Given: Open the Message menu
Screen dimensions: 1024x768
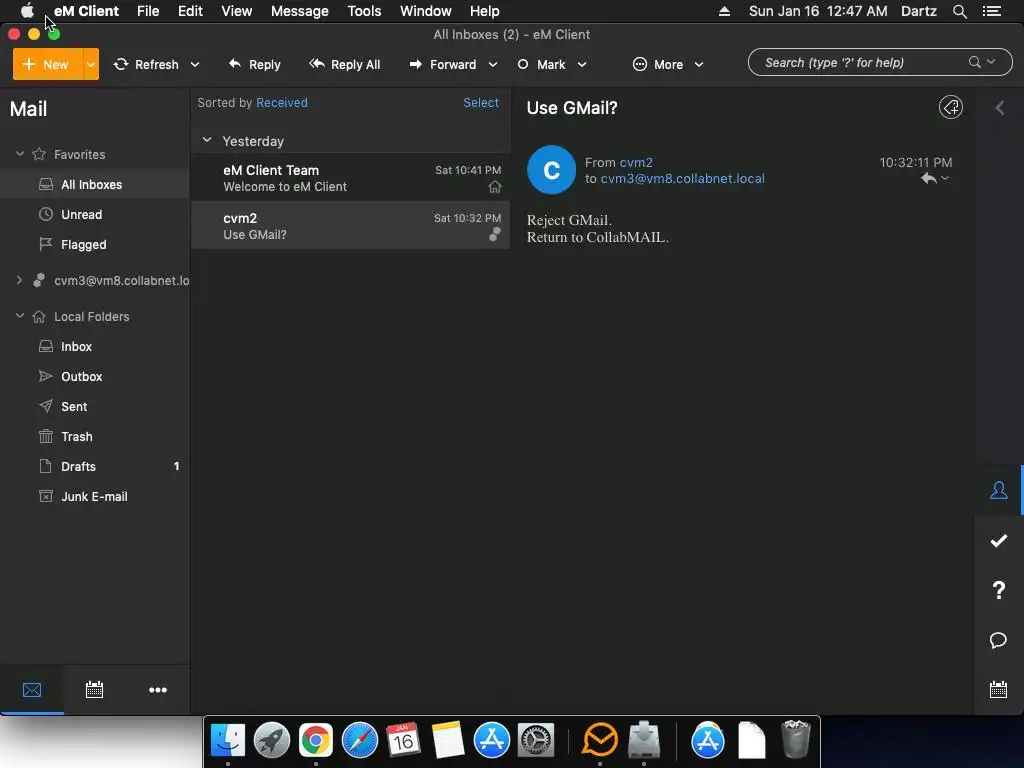Looking at the screenshot, I should pos(300,11).
